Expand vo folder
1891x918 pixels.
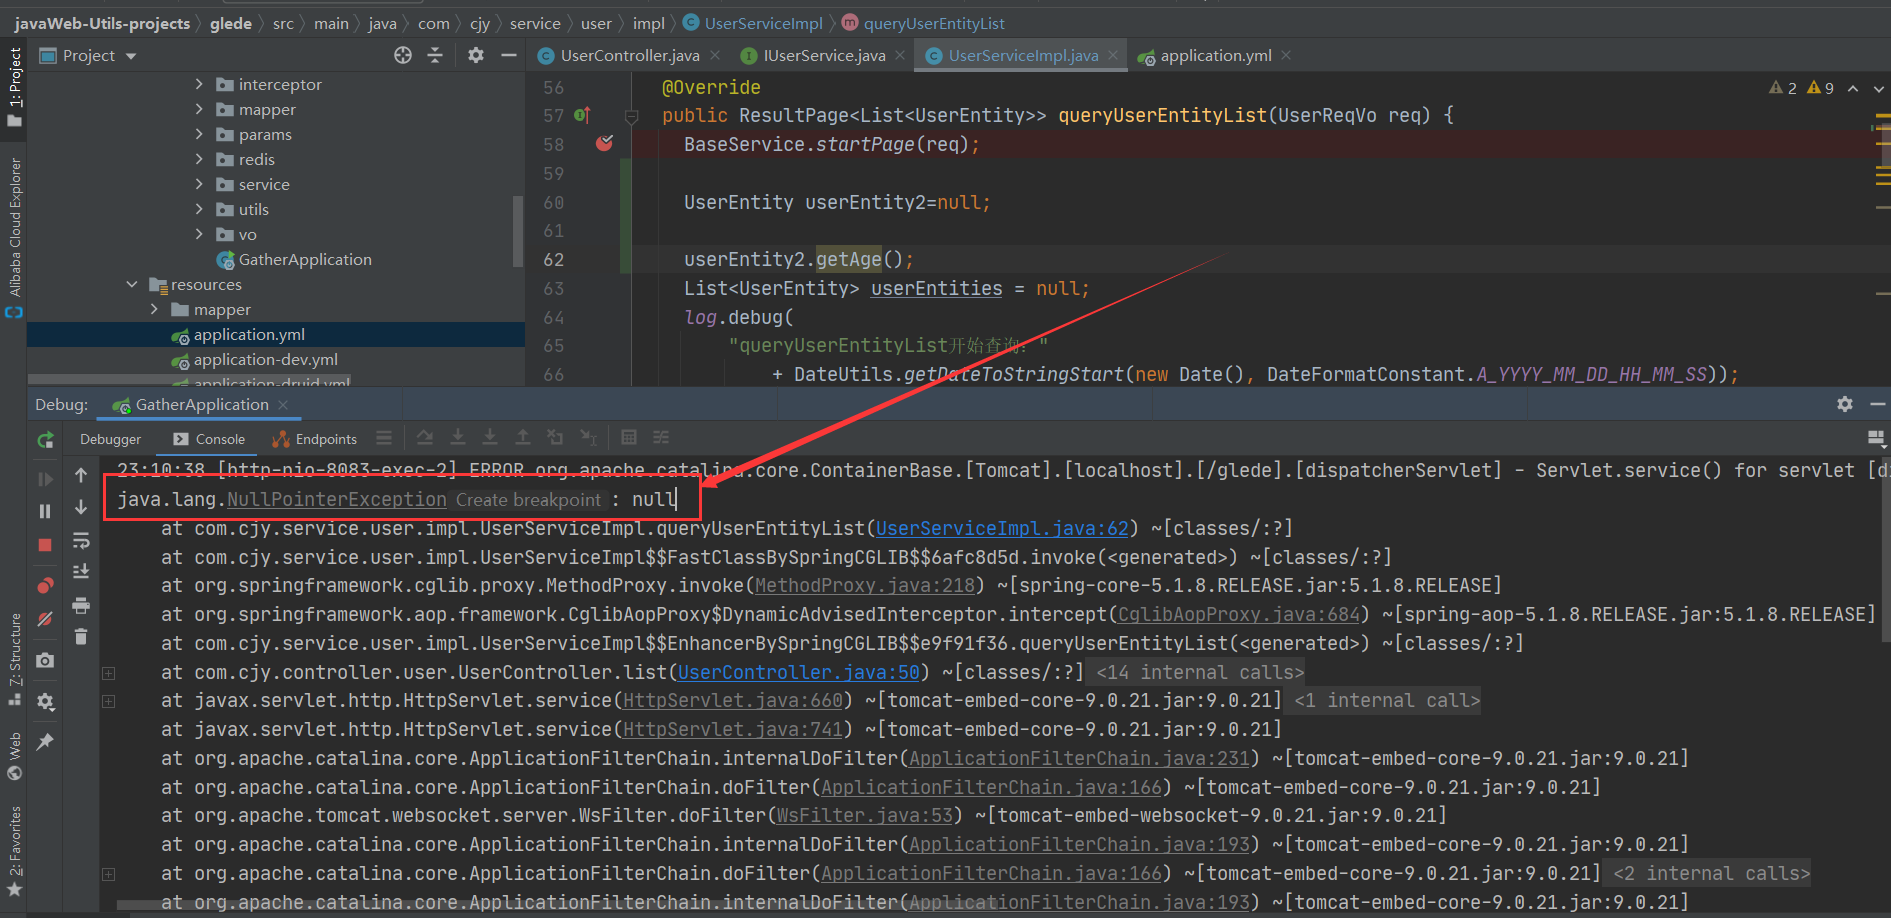point(199,234)
